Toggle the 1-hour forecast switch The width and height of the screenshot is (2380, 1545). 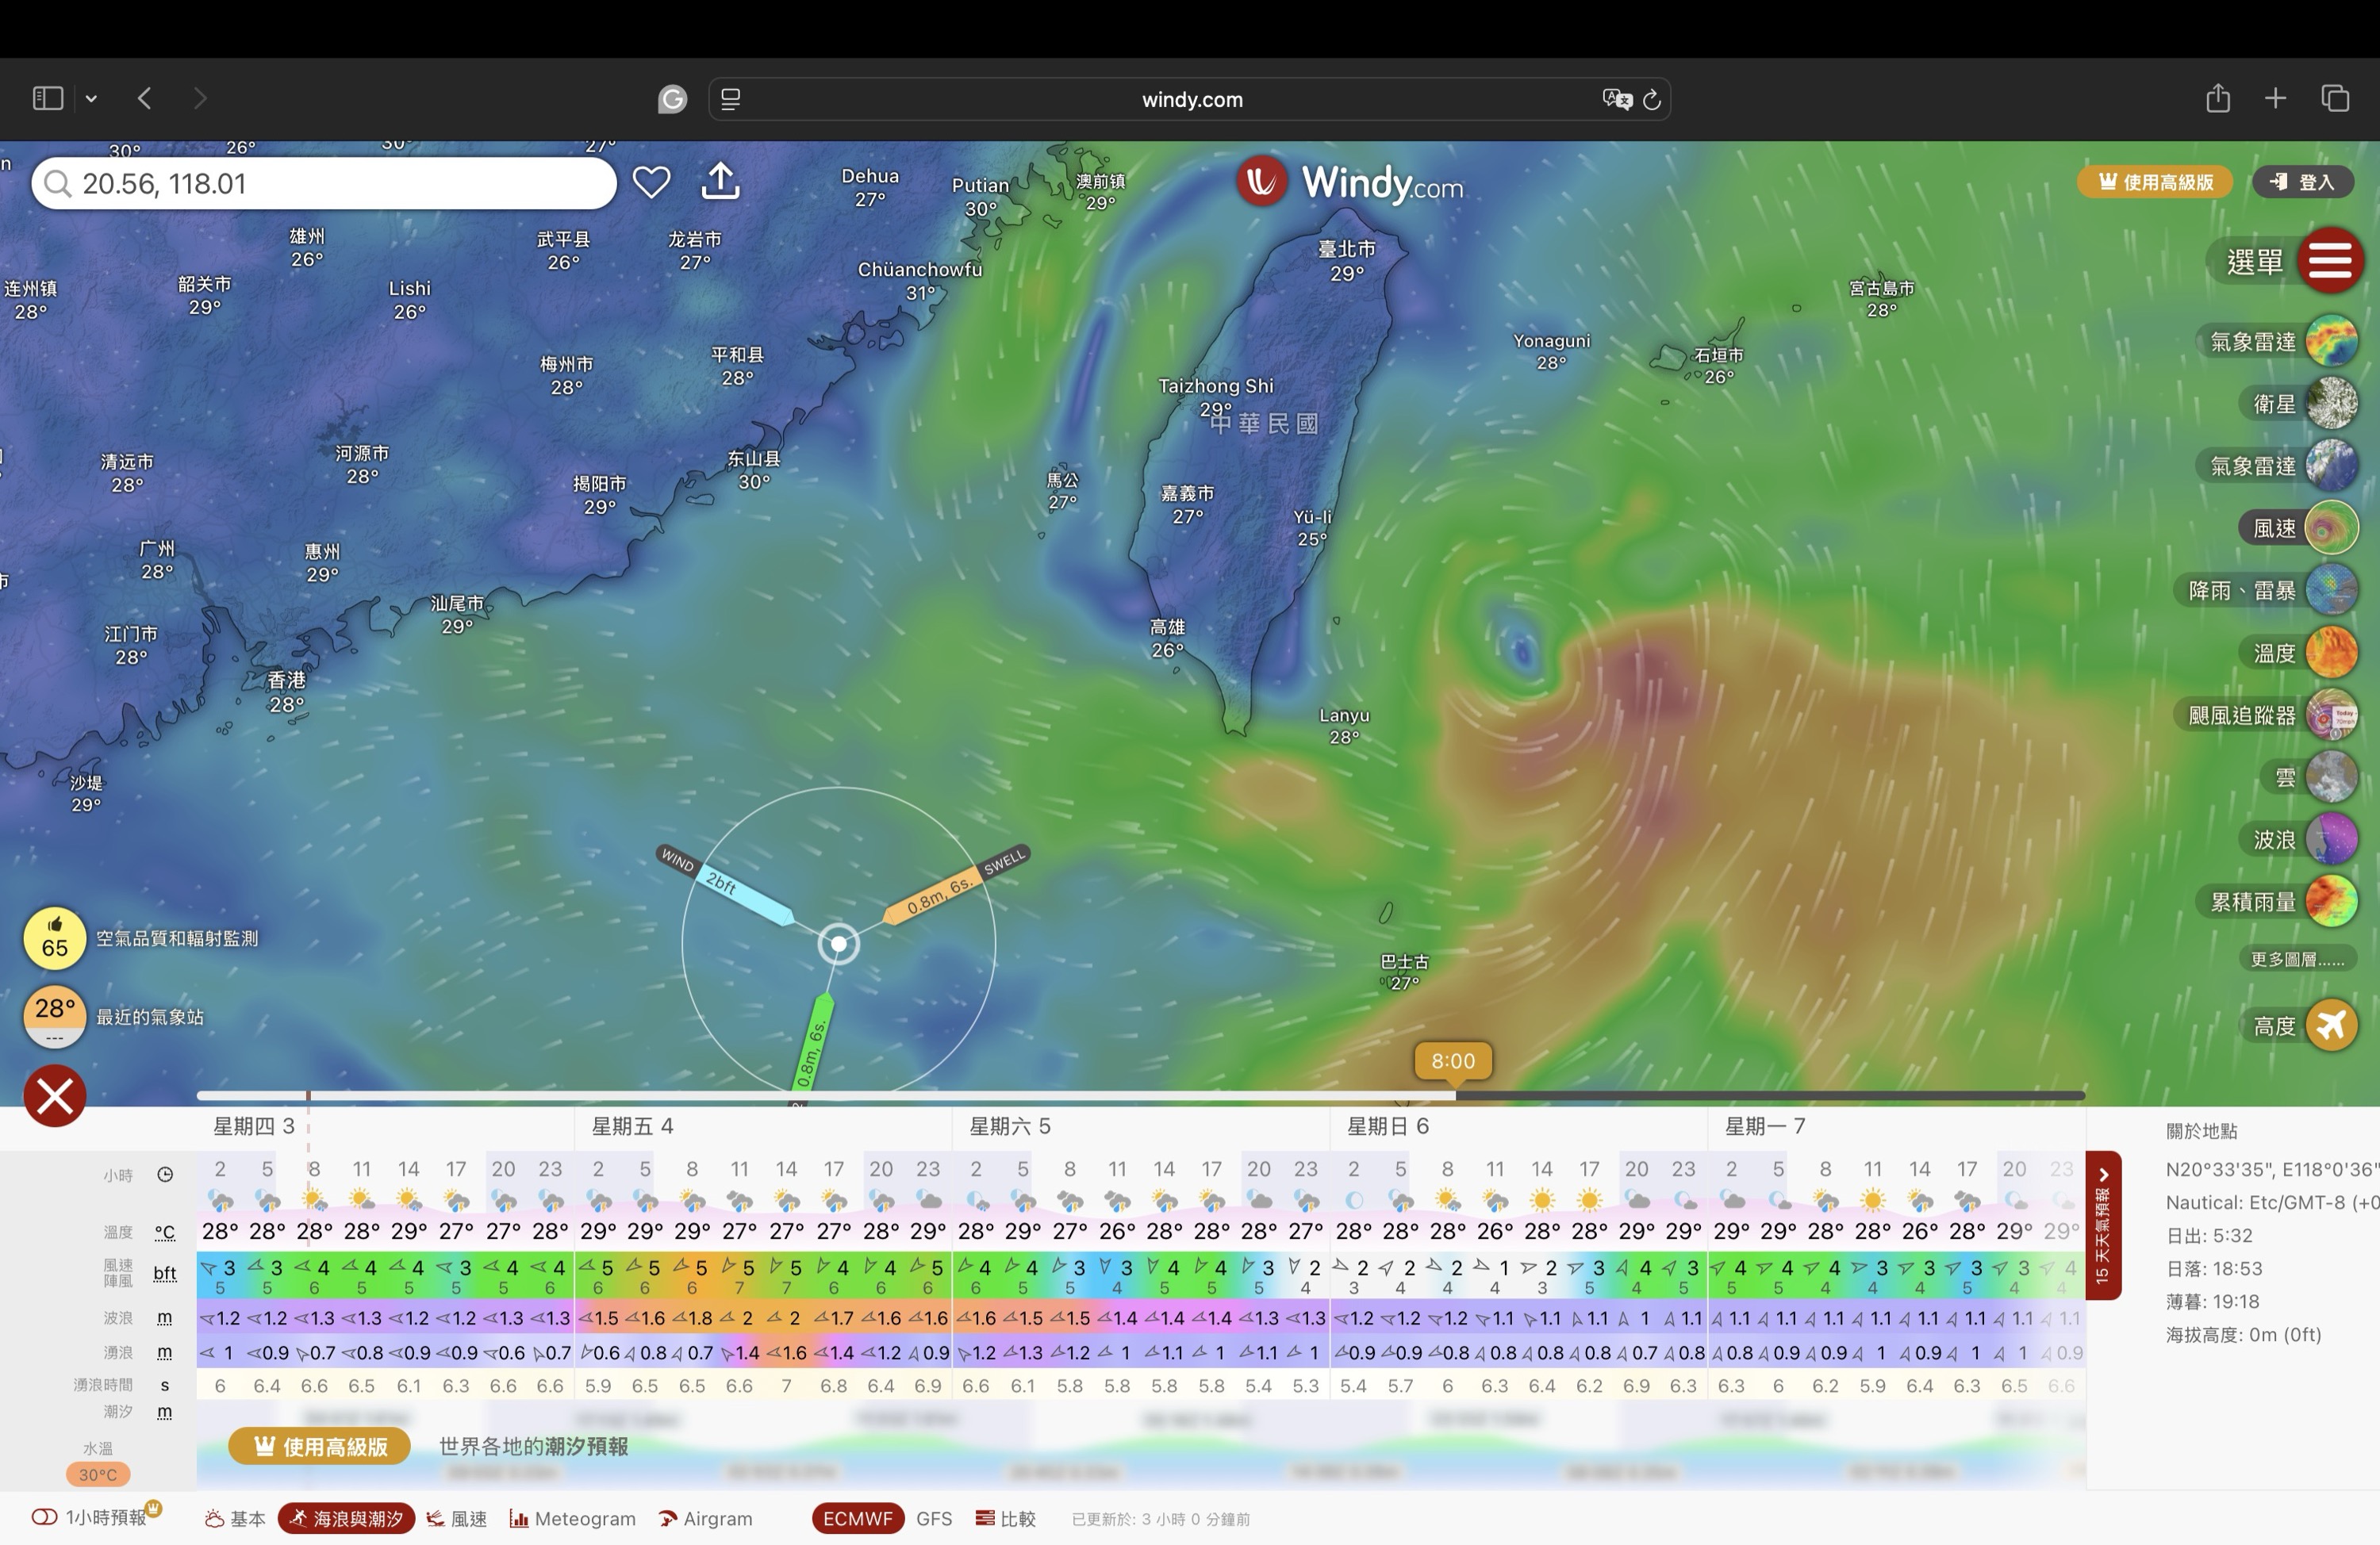[x=45, y=1518]
